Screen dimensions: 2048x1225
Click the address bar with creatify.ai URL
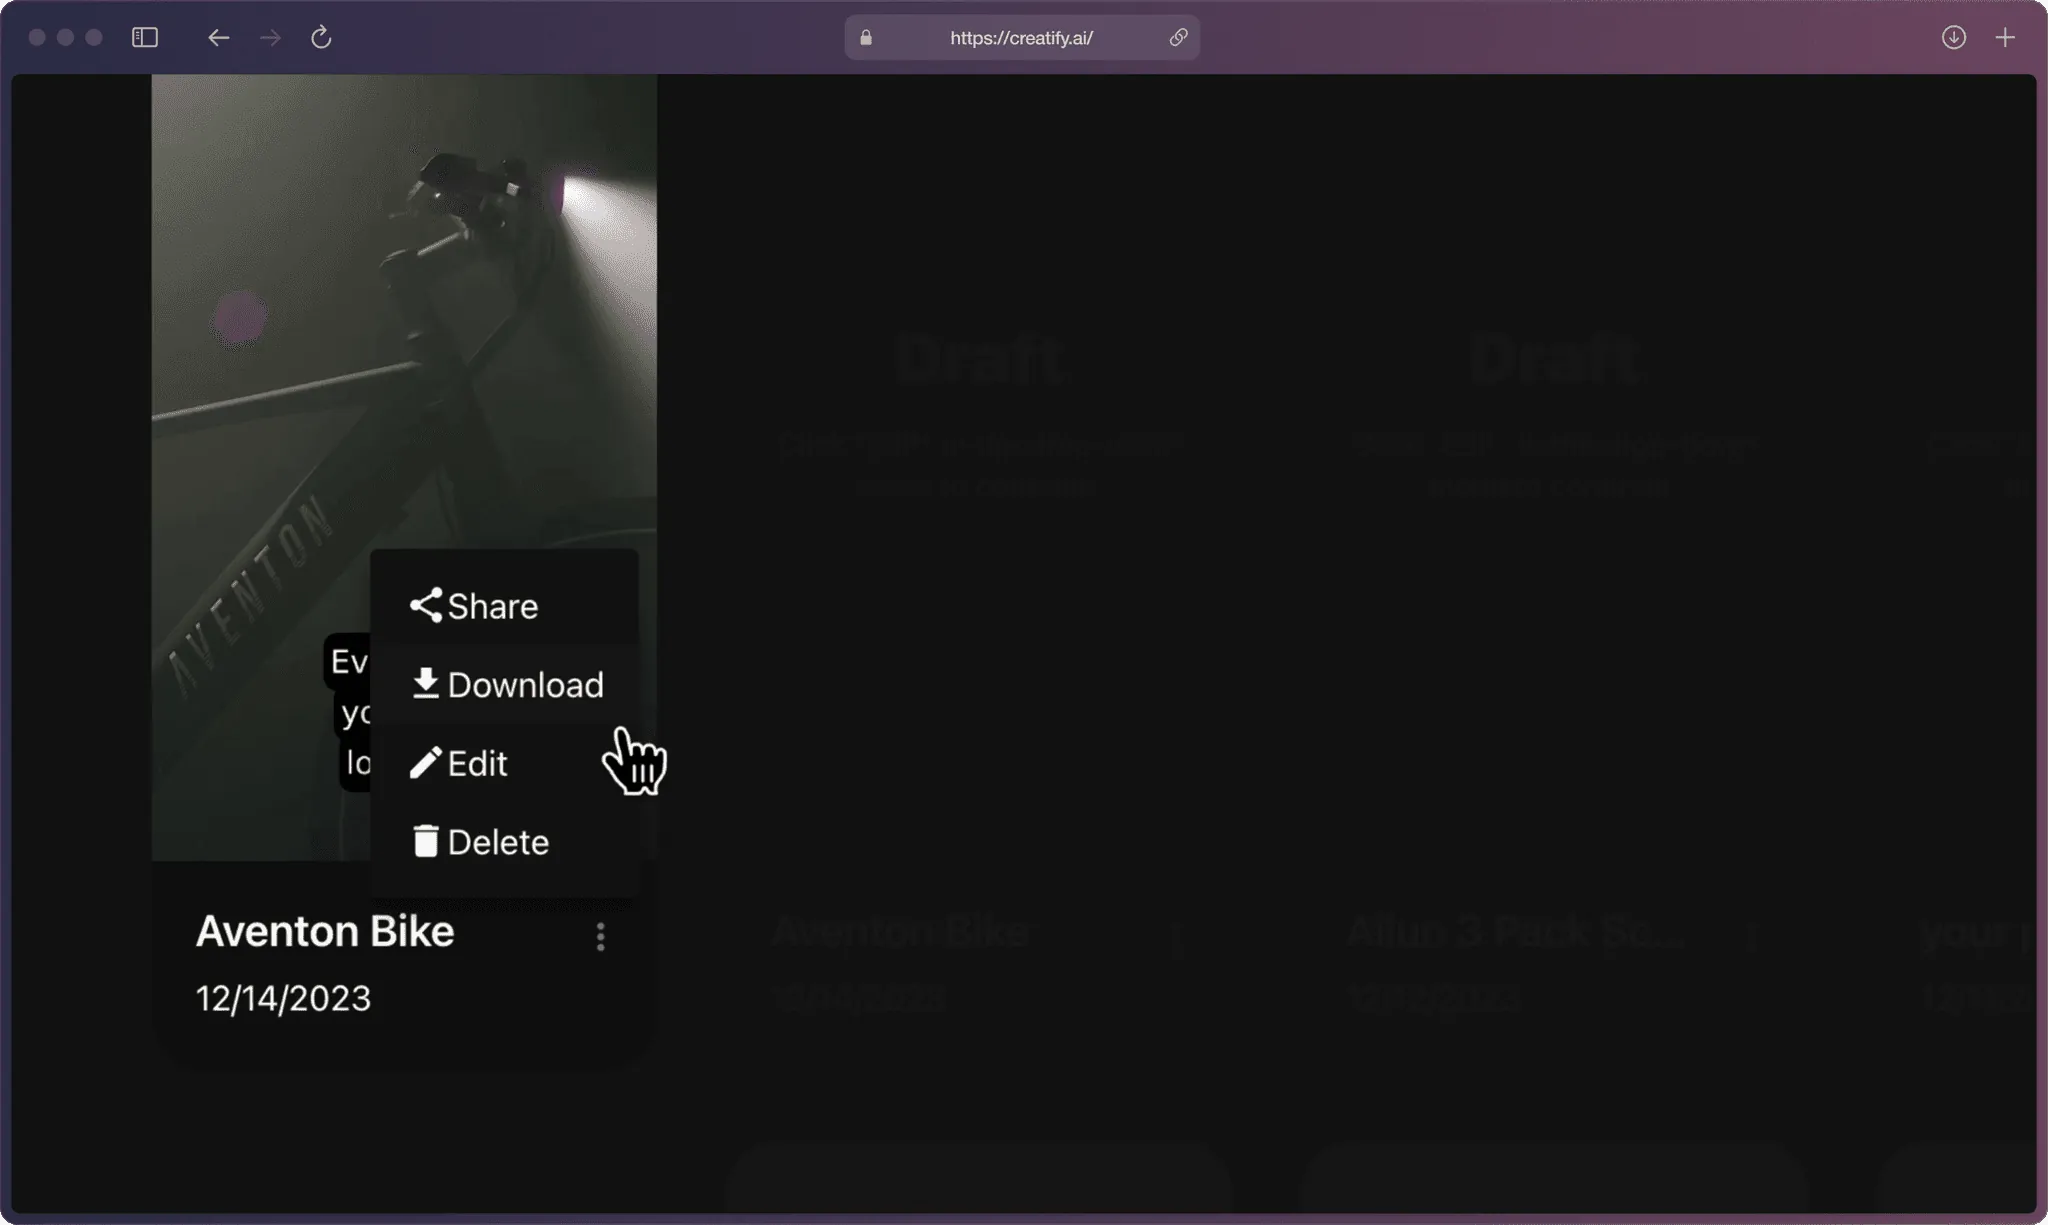1021,38
